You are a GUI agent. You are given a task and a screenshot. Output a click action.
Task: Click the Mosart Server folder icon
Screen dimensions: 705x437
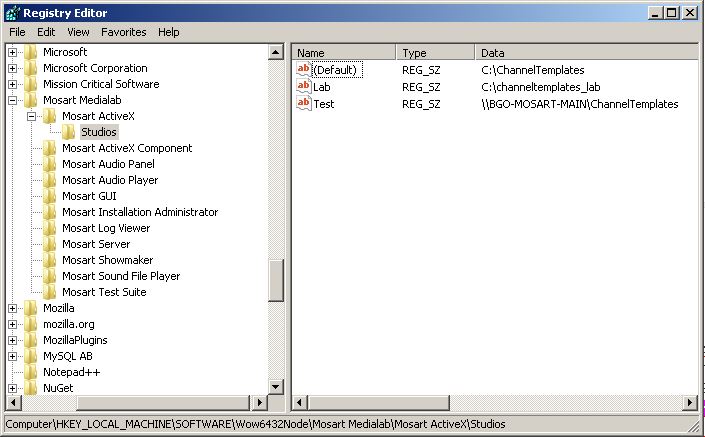50,244
